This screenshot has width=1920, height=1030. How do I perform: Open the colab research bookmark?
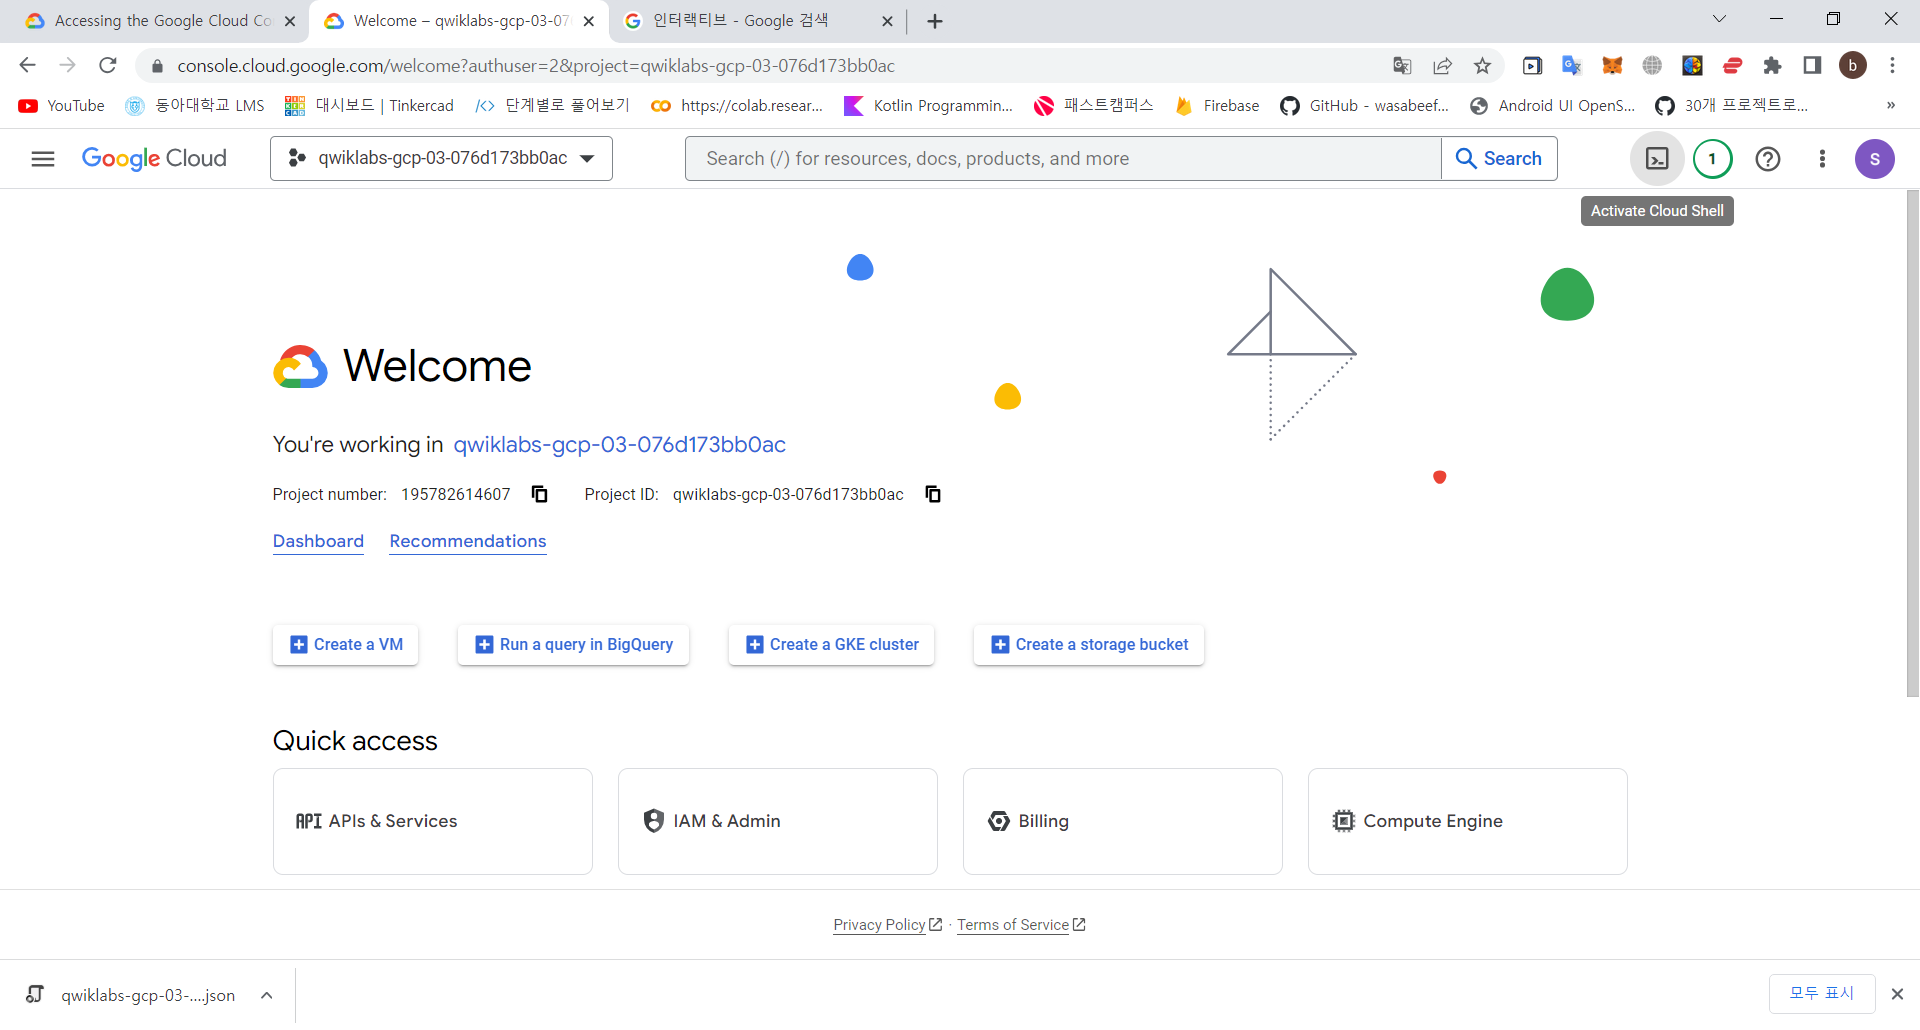pos(736,106)
